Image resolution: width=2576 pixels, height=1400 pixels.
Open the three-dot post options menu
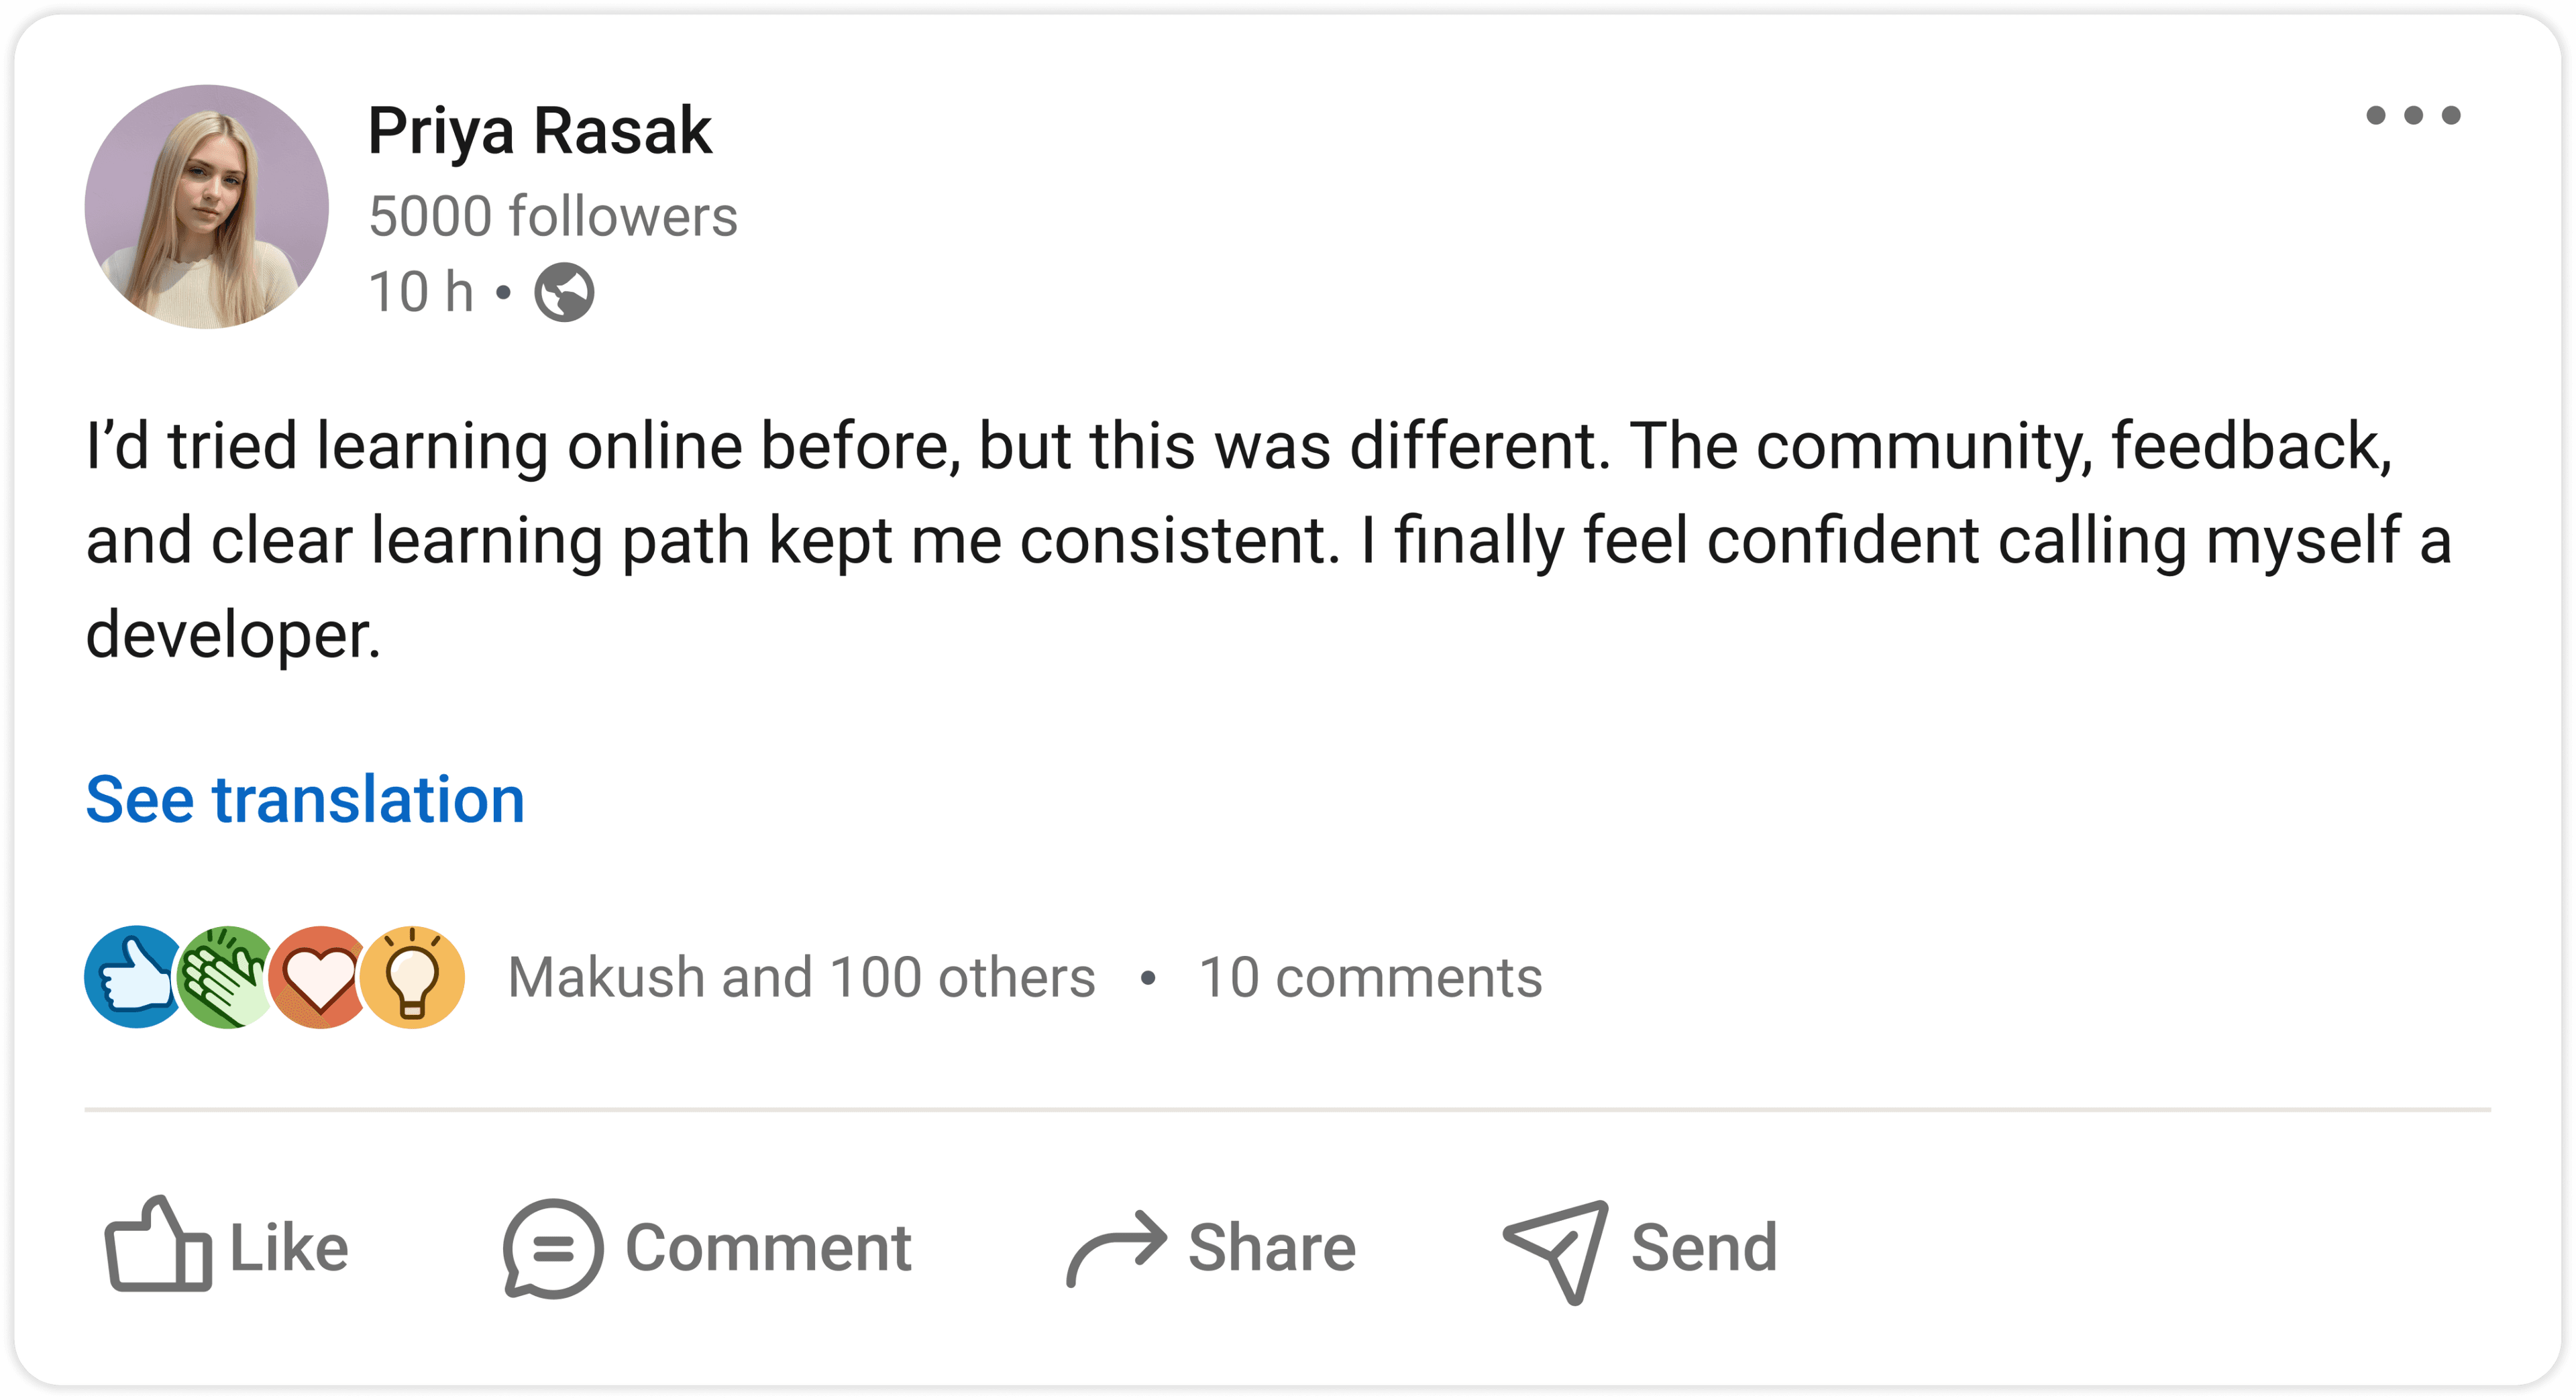click(x=2412, y=116)
